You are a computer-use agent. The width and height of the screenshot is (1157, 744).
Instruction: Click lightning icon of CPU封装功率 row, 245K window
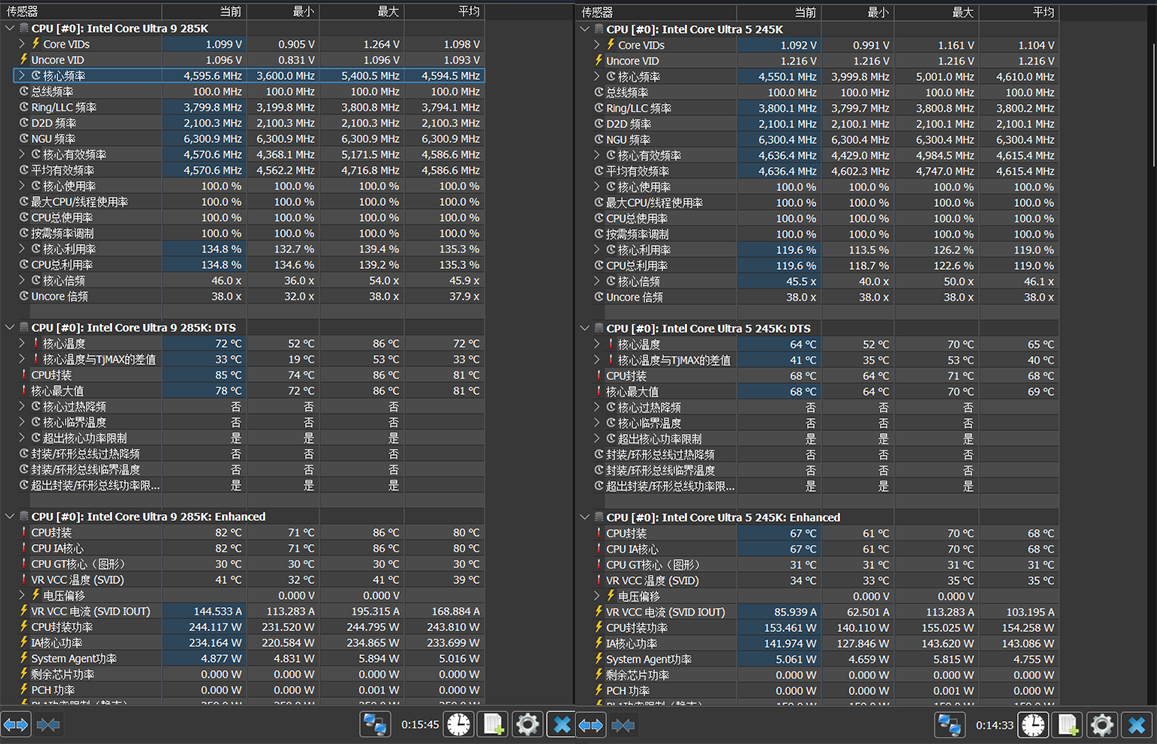[598, 627]
